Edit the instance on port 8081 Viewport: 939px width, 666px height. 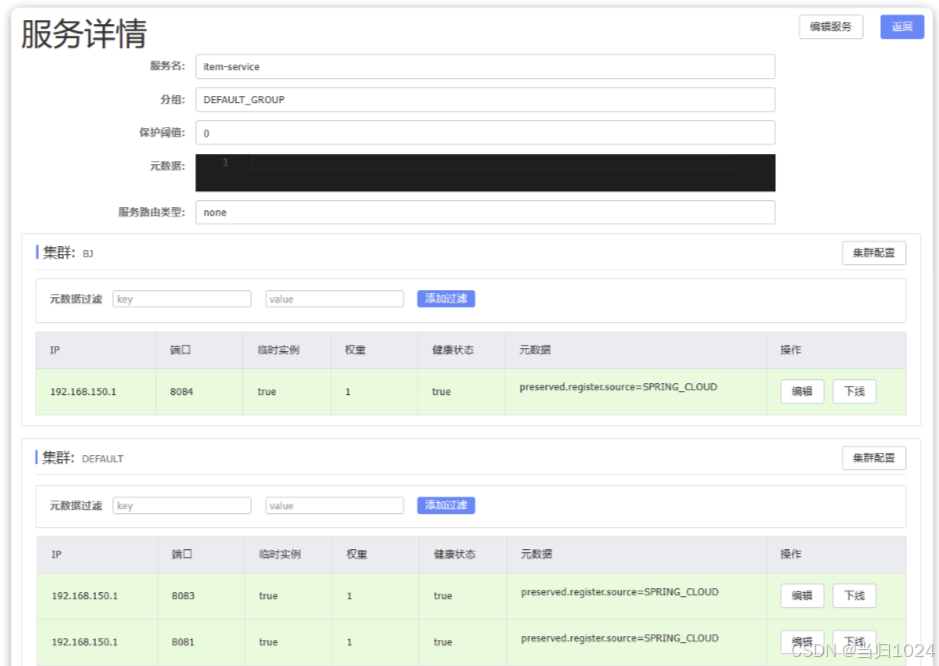(802, 642)
